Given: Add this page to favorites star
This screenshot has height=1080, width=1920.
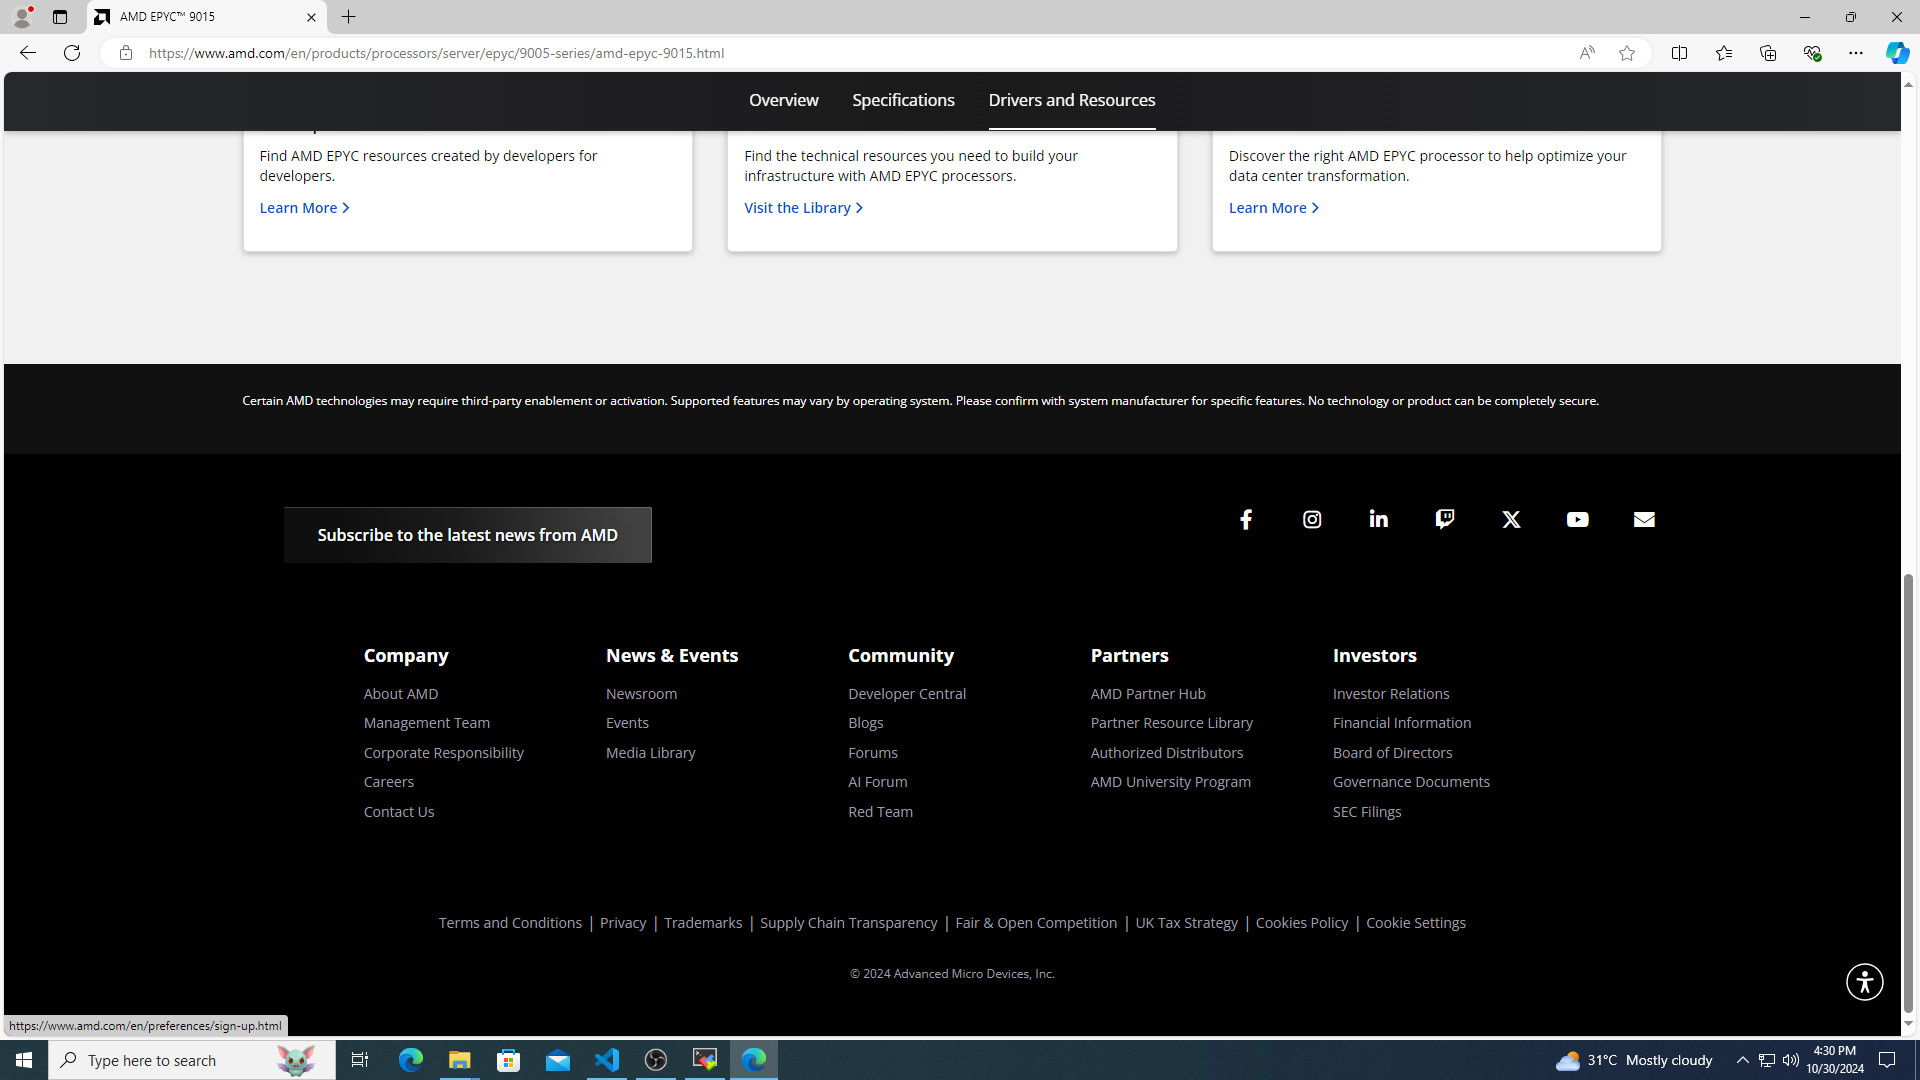Looking at the screenshot, I should coord(1627,53).
